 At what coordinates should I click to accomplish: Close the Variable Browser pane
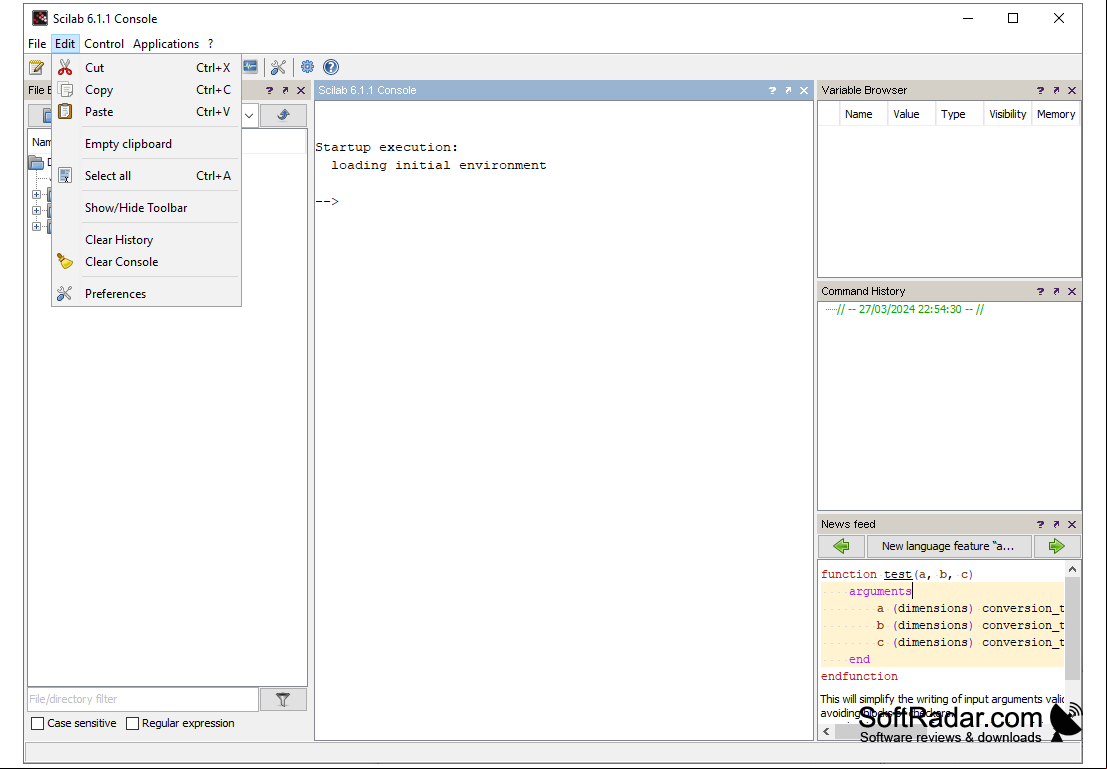point(1072,90)
